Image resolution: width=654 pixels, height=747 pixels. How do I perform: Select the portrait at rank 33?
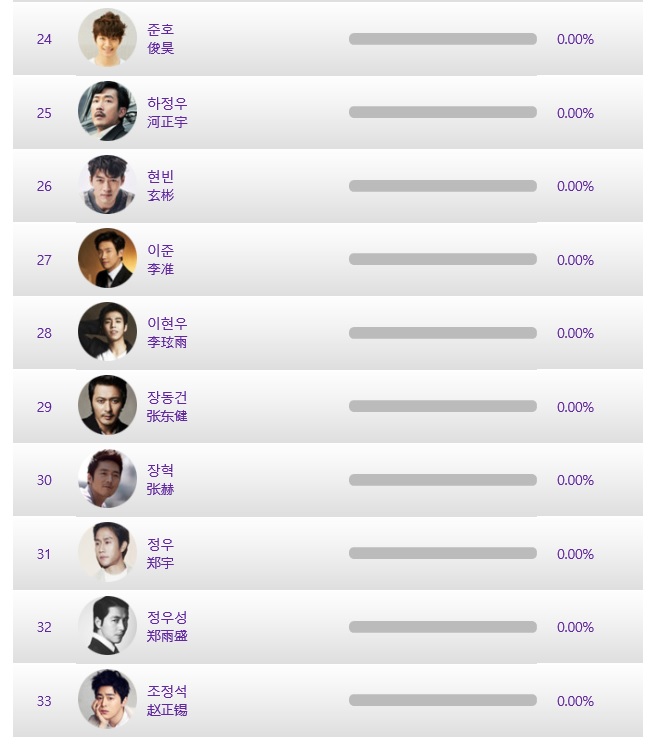click(107, 699)
